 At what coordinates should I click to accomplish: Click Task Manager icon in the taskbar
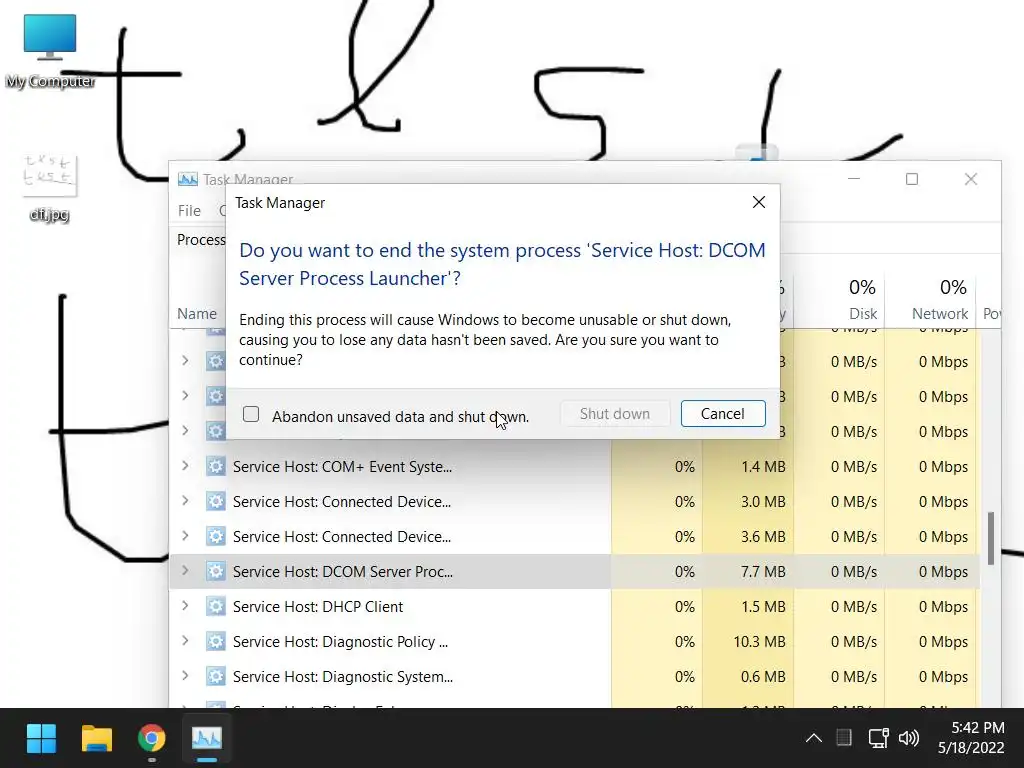pos(206,739)
